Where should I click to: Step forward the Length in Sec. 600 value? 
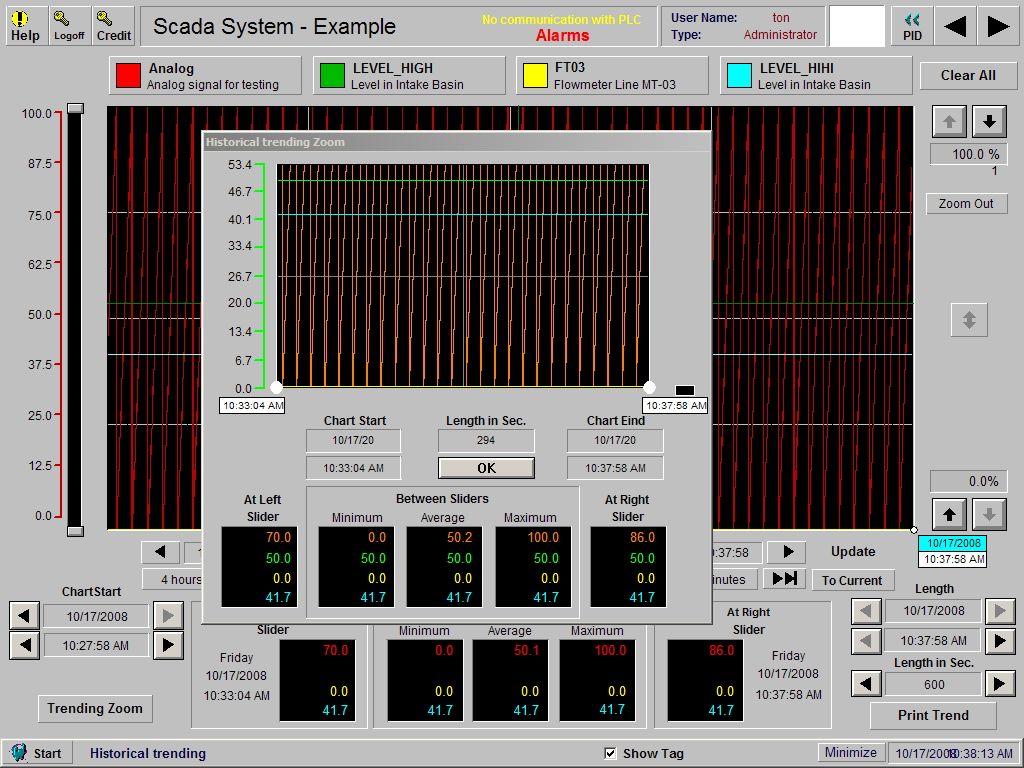click(1000, 684)
